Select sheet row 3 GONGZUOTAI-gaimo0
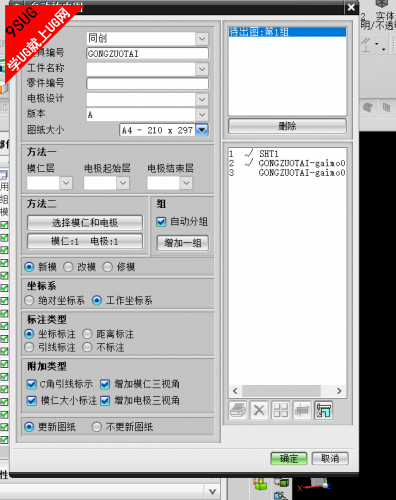The image size is (396, 500). pos(287,173)
